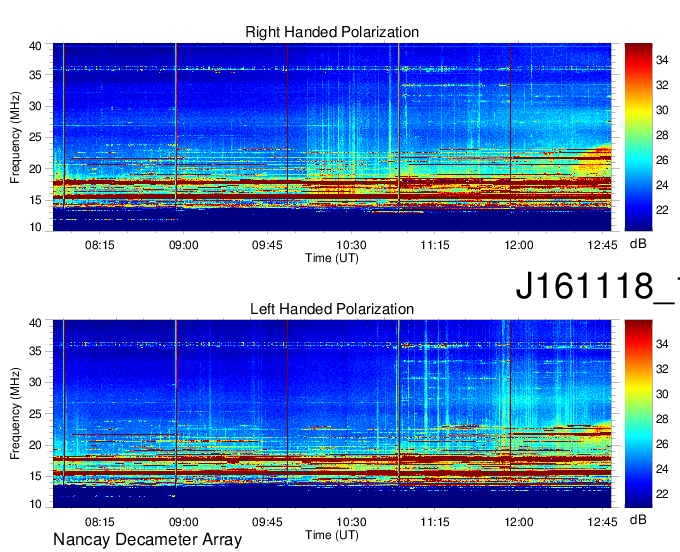
Task: Click the 'Time (UT)' axis label under the bottom plot
Action: pos(332,535)
